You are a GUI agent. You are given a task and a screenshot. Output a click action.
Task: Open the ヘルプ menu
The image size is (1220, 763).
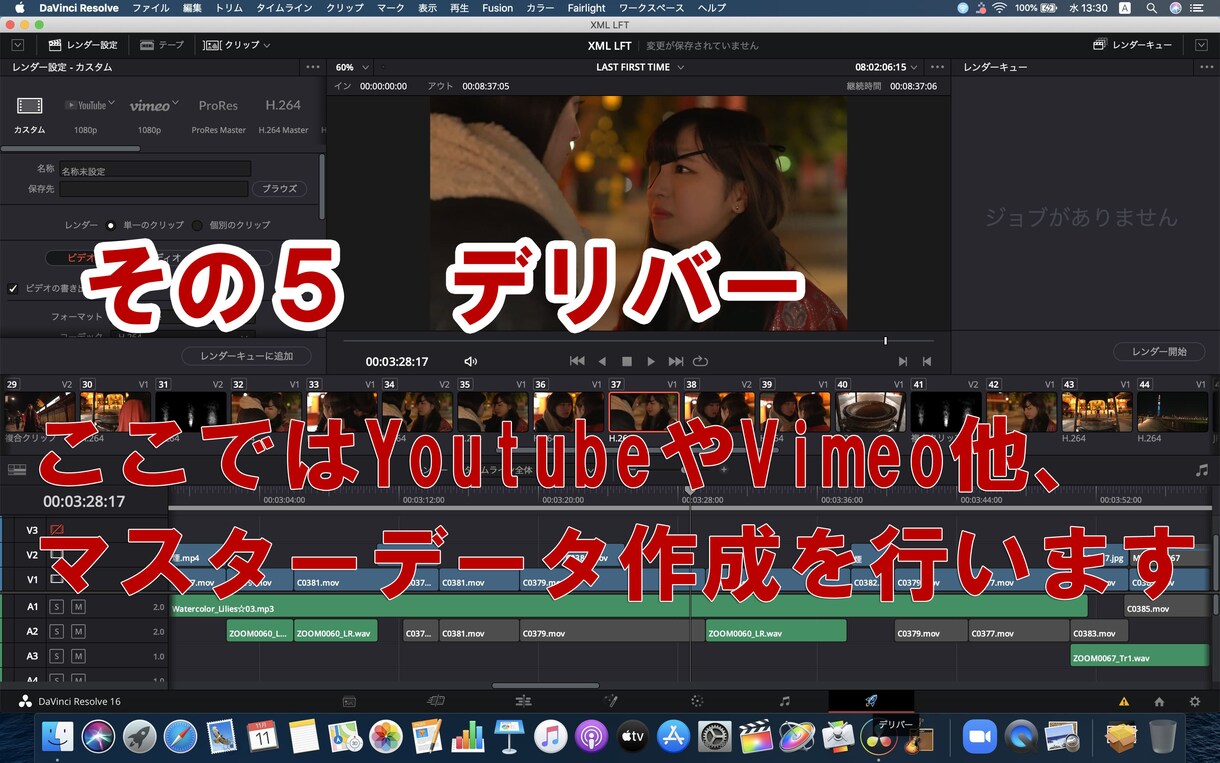click(712, 8)
